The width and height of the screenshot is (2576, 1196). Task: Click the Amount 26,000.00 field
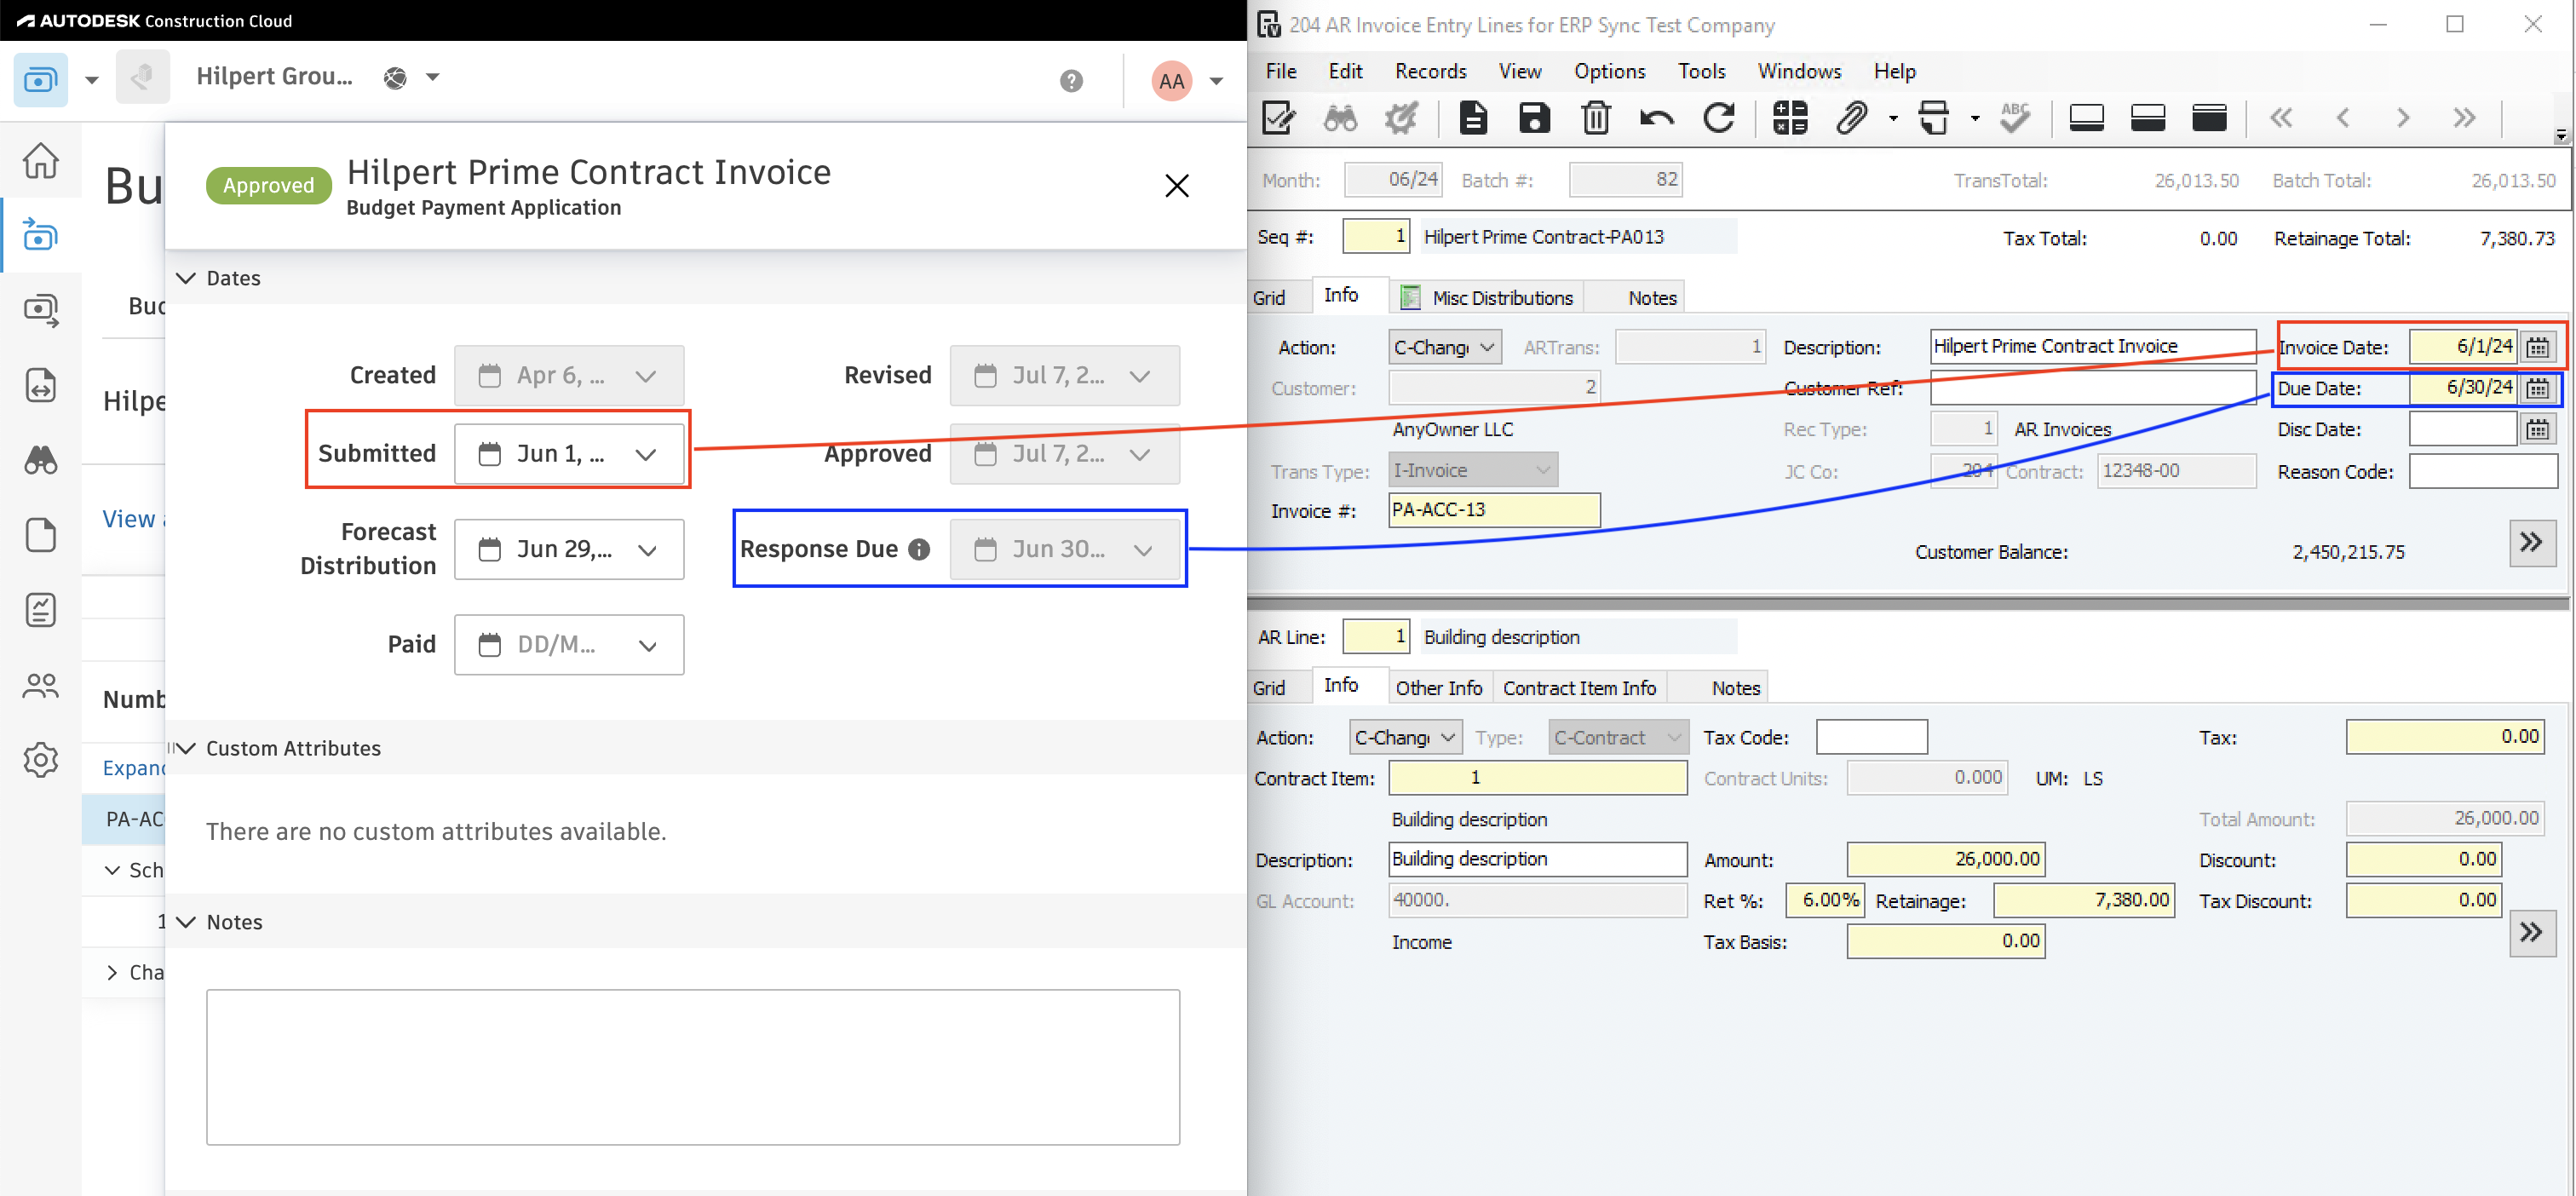pos(1945,859)
